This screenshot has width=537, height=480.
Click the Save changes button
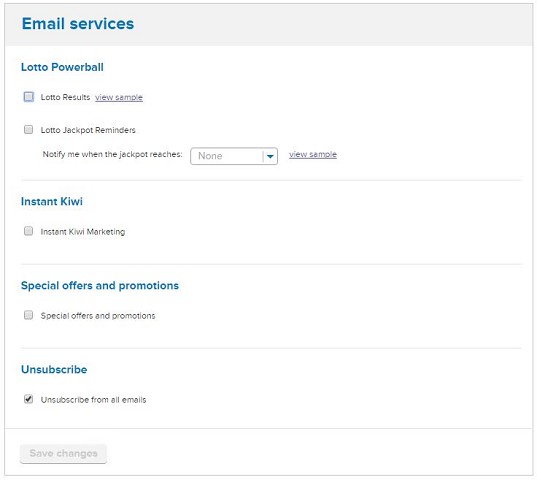coord(63,453)
